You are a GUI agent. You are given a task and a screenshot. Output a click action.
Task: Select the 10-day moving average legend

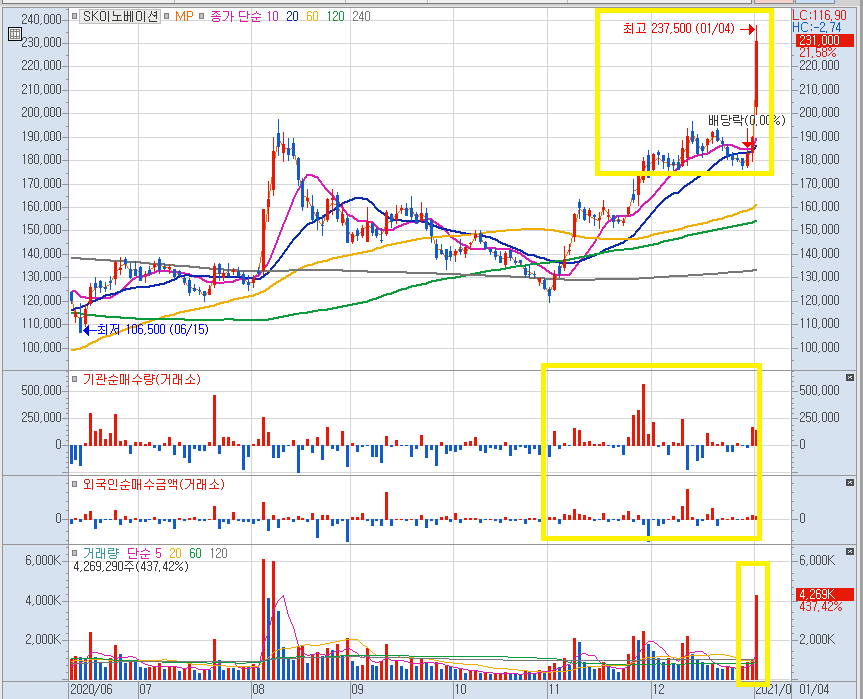coord(272,17)
